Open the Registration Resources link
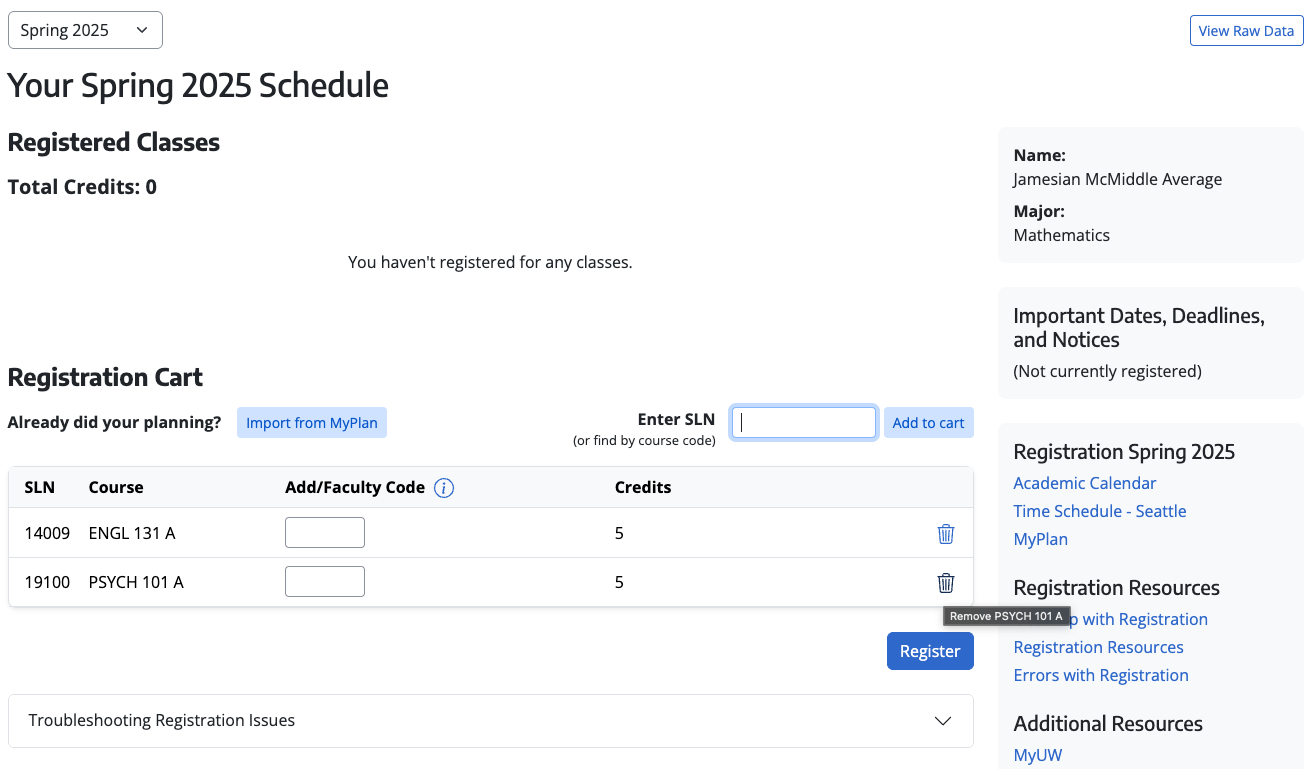The image size is (1311, 769). [1098, 647]
